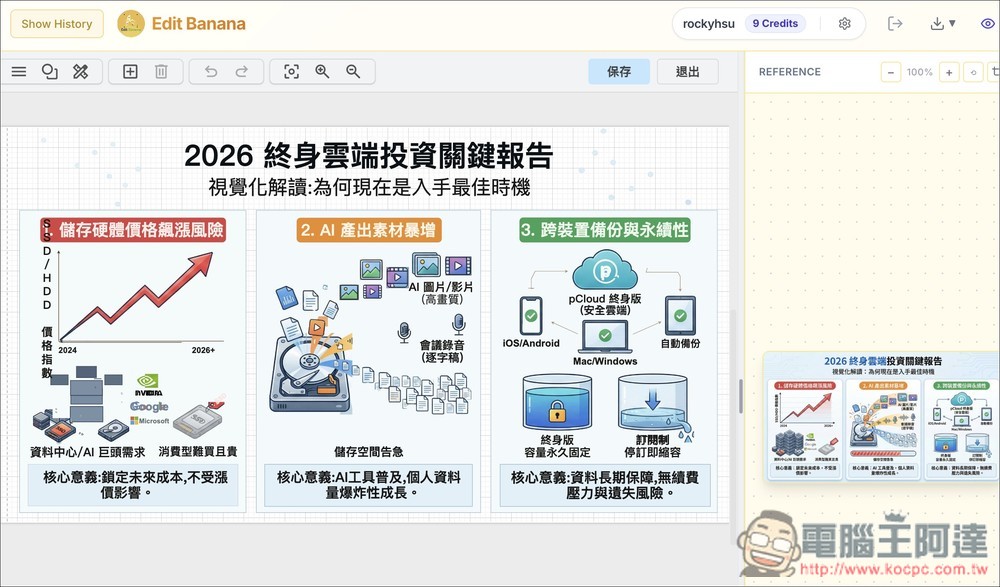1000x587 pixels.
Task: Redo the last undone edit
Action: click(243, 71)
